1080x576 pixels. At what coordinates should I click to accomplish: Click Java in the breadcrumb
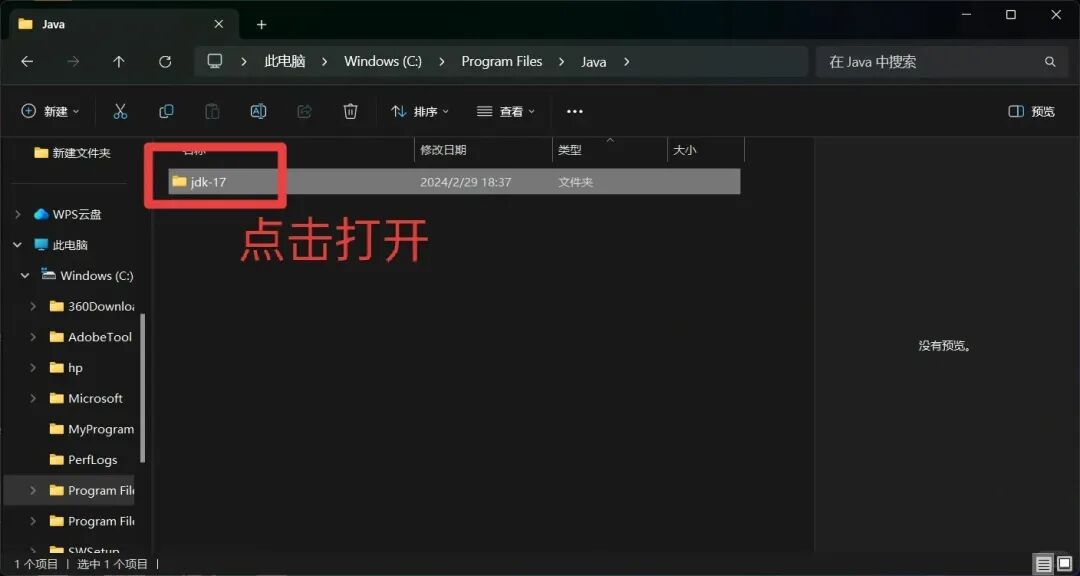tap(593, 62)
